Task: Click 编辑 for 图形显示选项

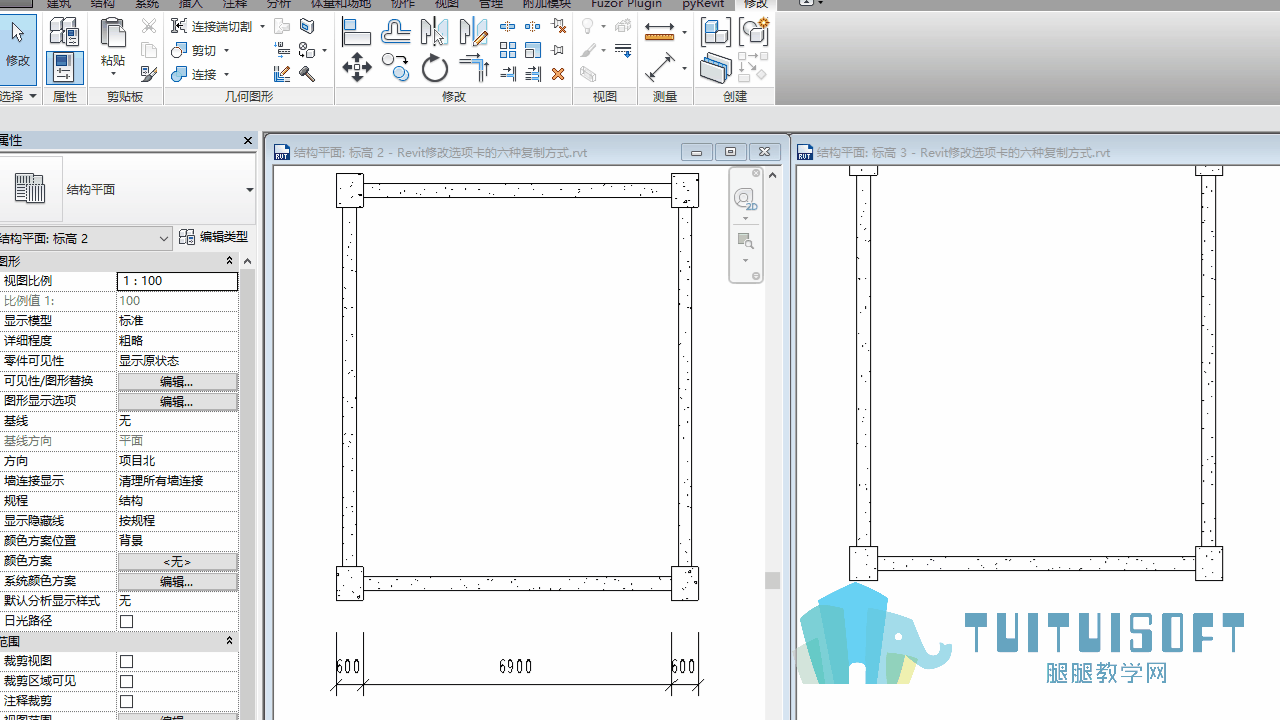Action: (x=177, y=401)
